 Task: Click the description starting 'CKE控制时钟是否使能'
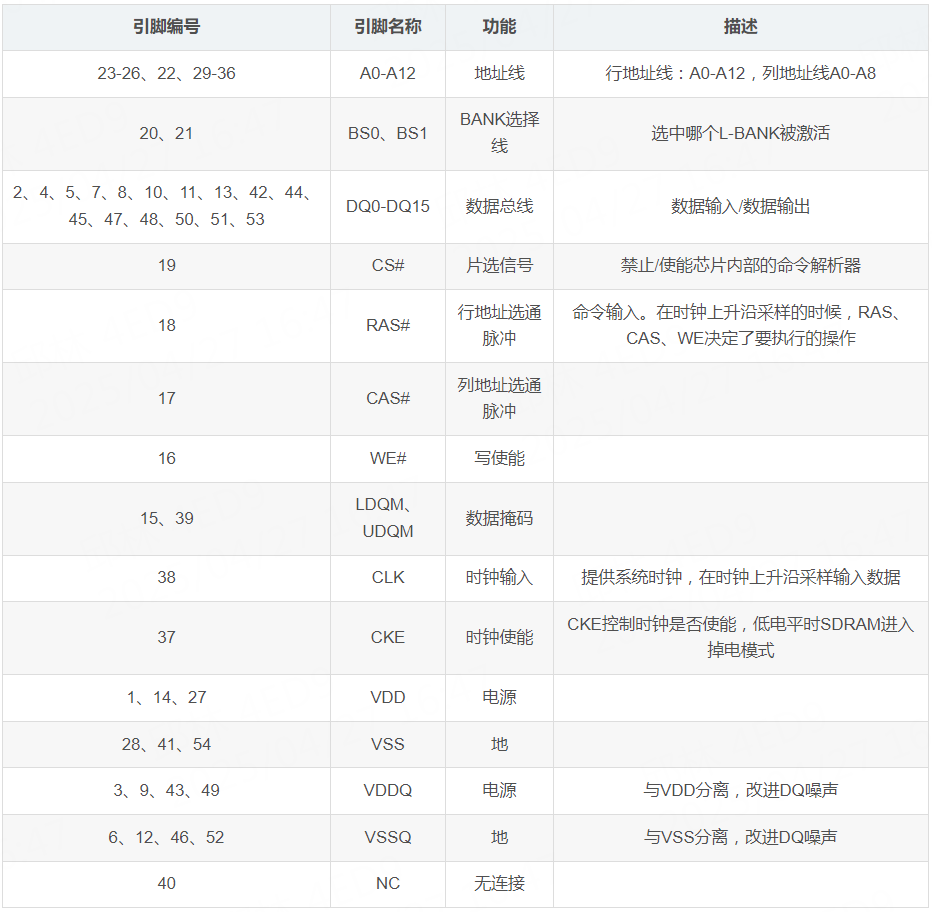(741, 637)
